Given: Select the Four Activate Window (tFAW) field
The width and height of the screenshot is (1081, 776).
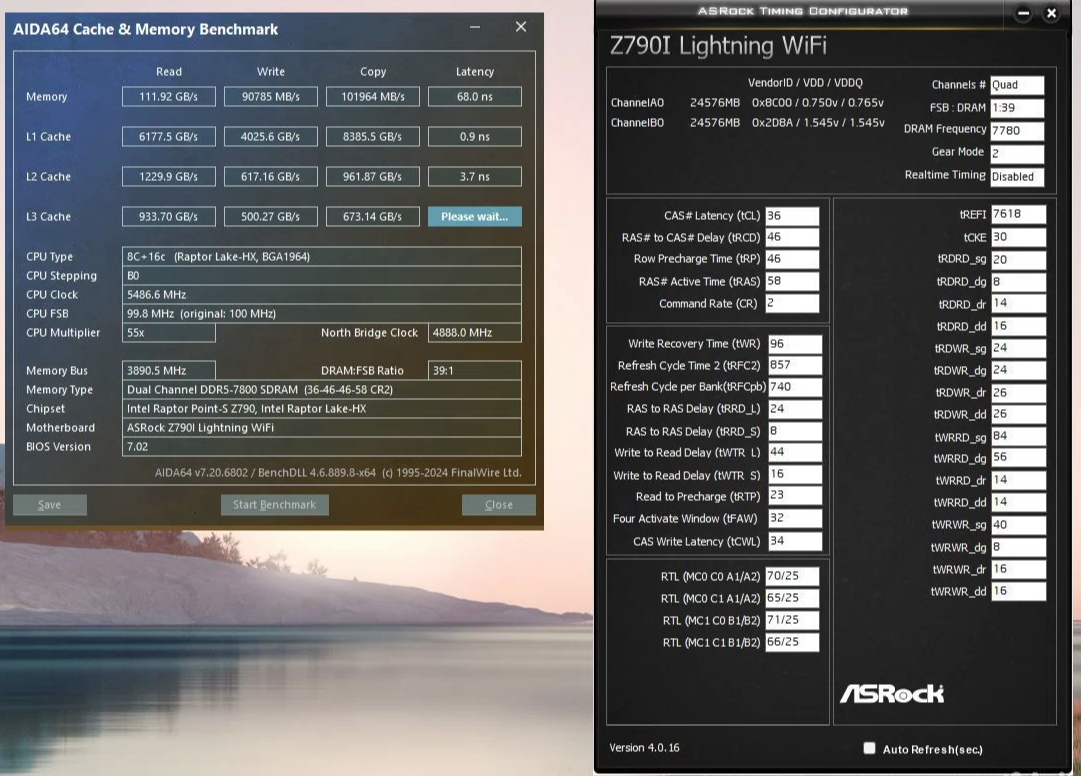Looking at the screenshot, I should coord(795,518).
